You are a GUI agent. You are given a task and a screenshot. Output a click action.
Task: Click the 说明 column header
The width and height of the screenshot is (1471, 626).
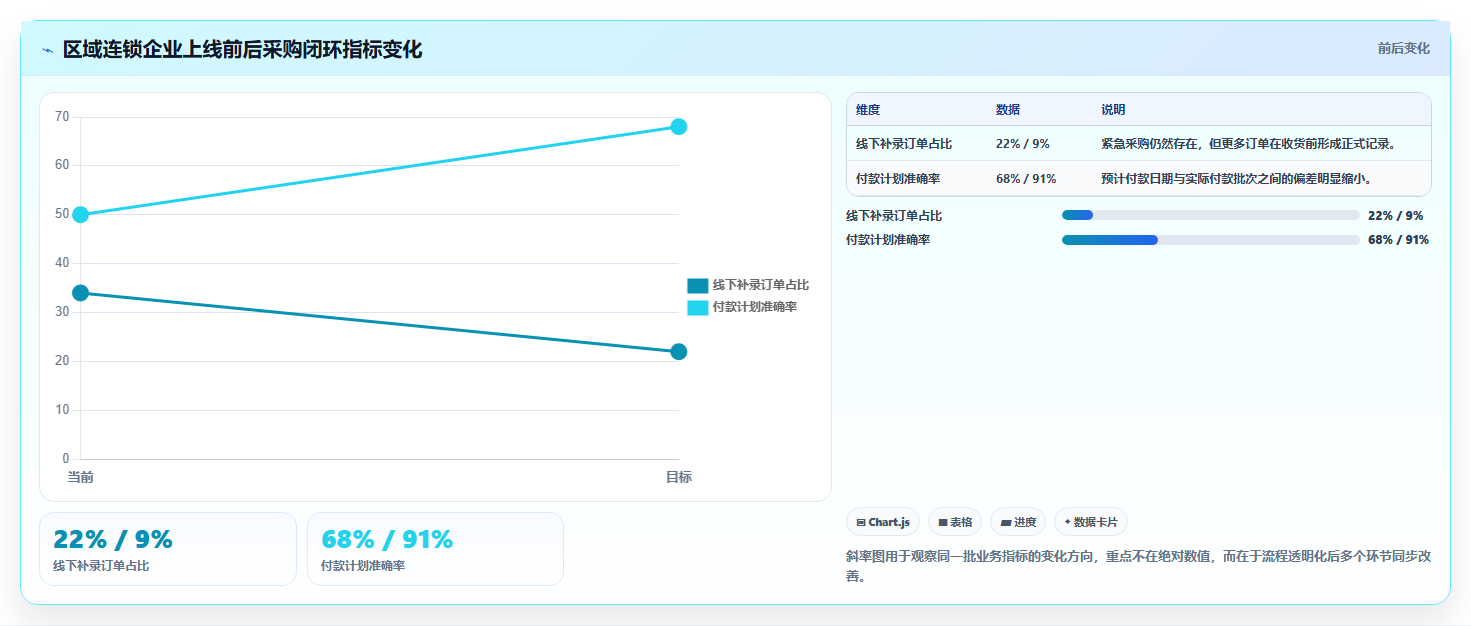(1113, 110)
